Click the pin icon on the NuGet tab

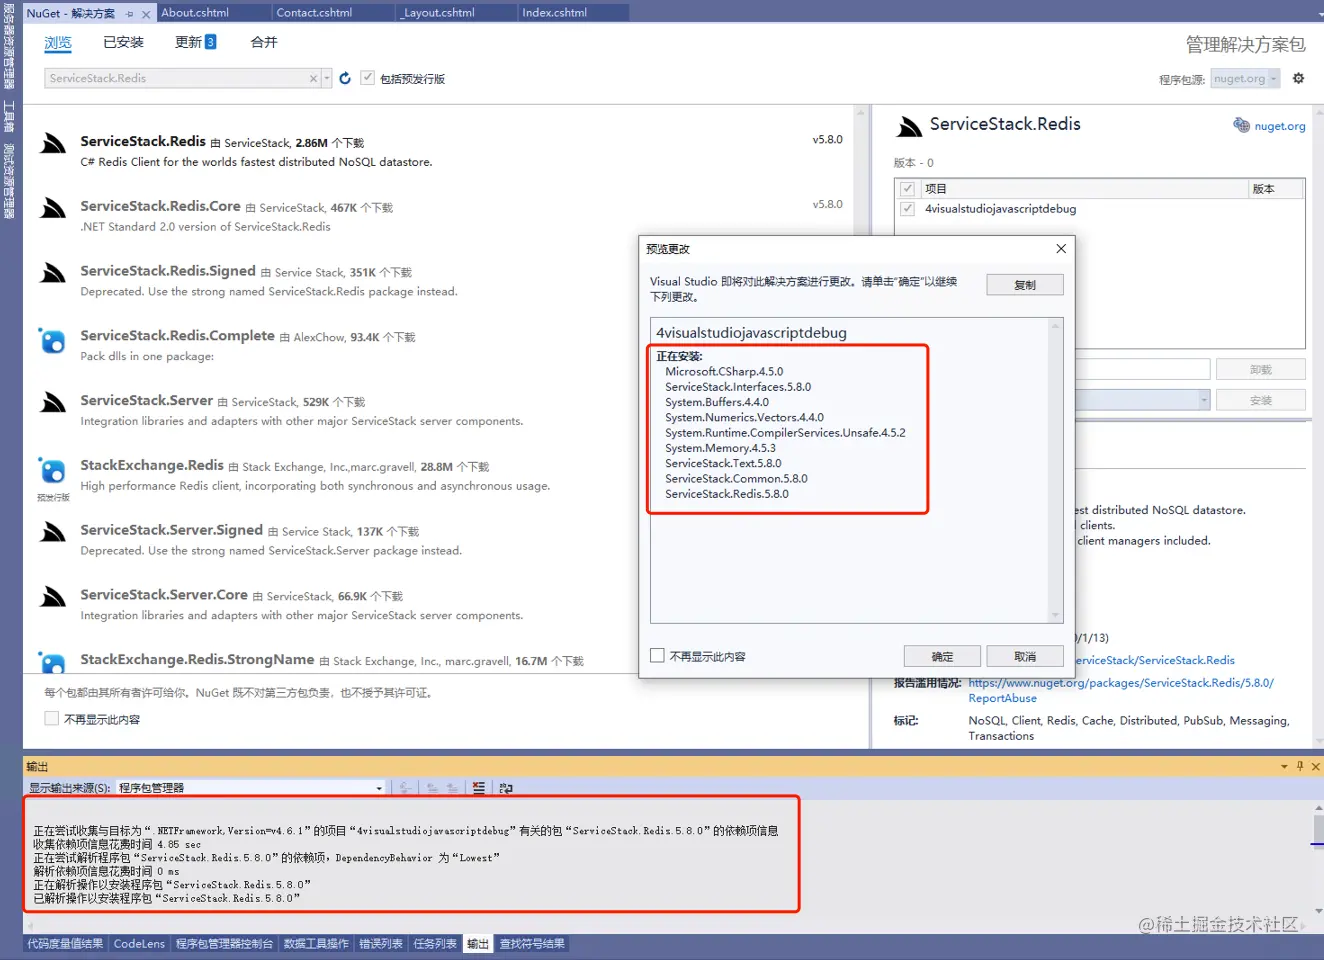tap(130, 14)
